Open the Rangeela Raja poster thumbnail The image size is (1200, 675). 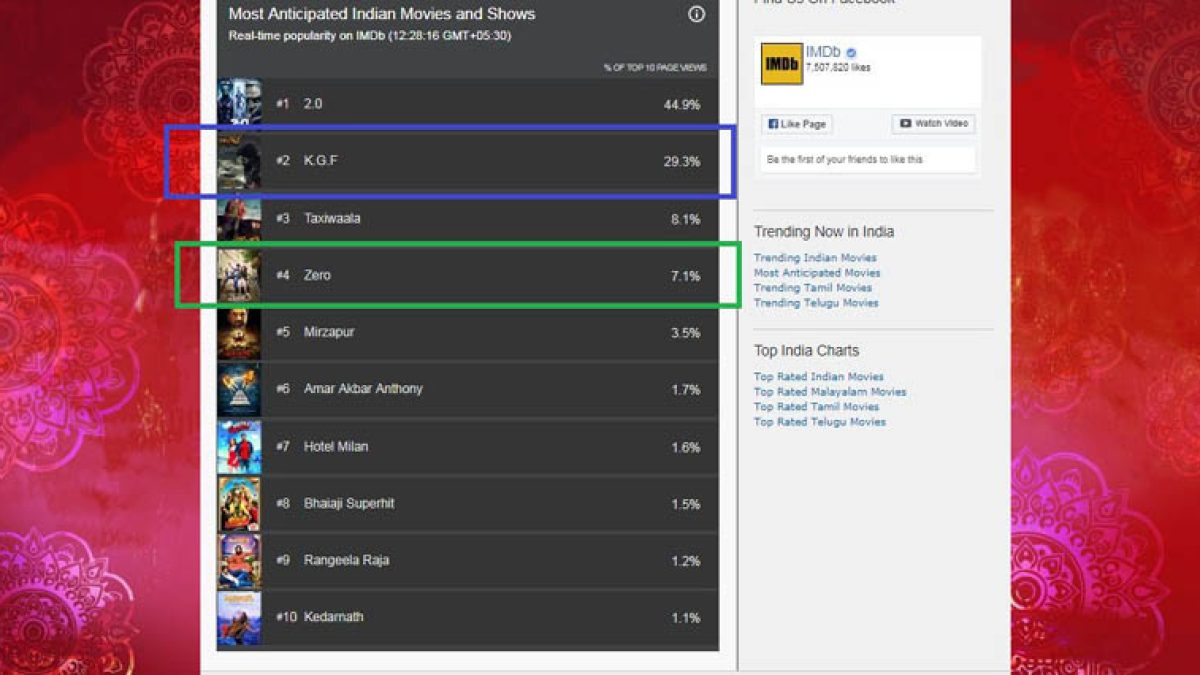click(x=239, y=561)
